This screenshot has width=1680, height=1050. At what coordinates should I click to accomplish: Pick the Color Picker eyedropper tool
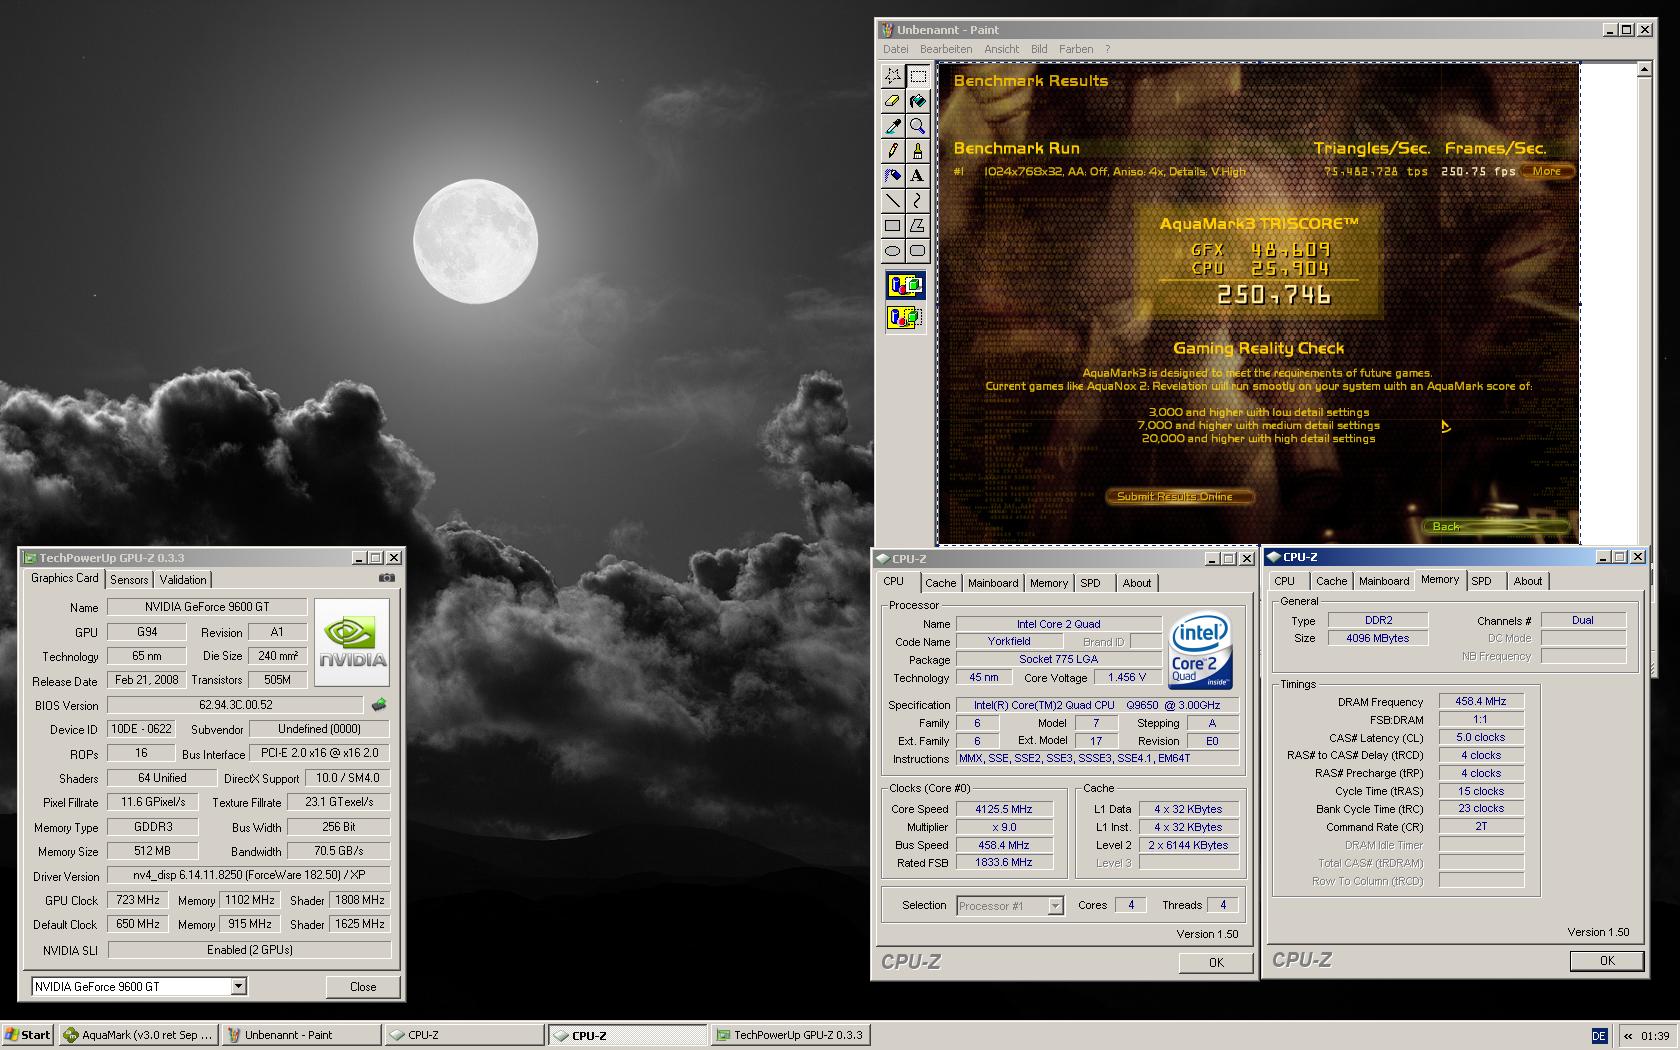pos(893,126)
